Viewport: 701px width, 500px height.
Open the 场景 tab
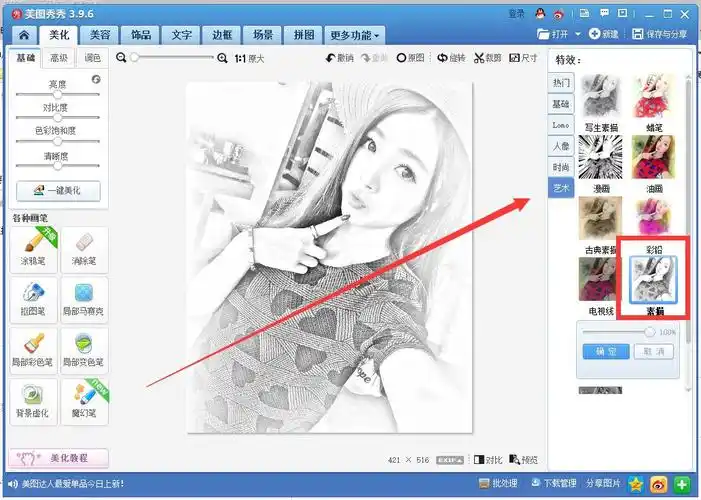pyautogui.click(x=263, y=35)
